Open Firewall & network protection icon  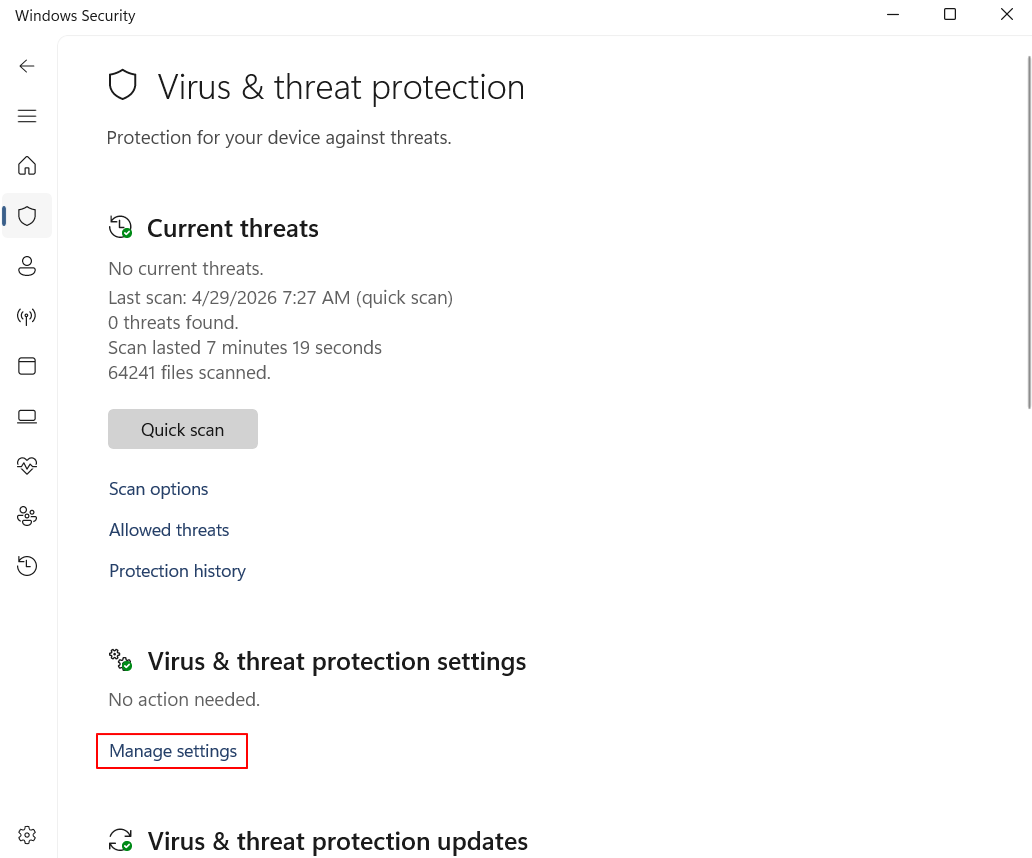(27, 317)
